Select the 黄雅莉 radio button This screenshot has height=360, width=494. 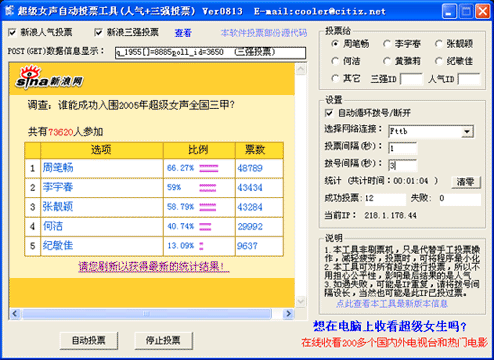pos(387,61)
